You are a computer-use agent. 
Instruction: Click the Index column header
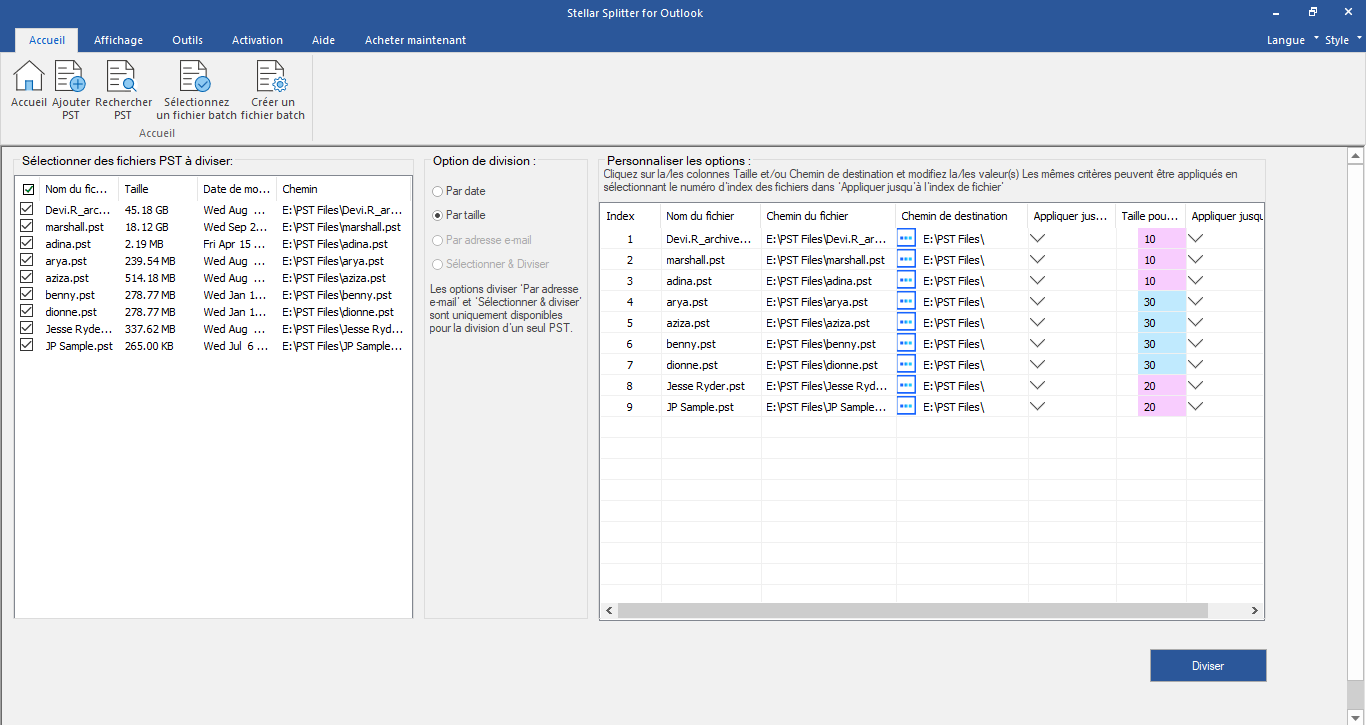(x=630, y=216)
